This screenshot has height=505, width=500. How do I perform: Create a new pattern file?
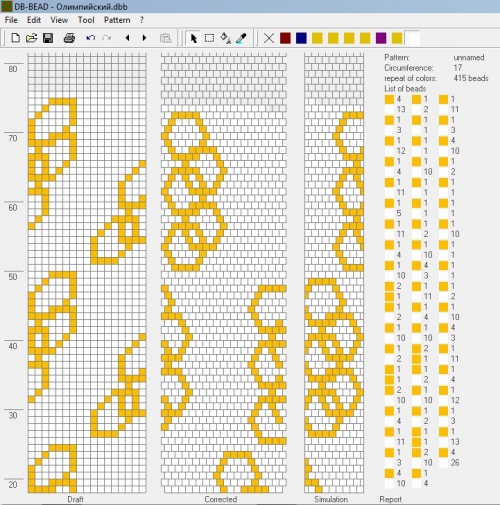click(x=15, y=38)
